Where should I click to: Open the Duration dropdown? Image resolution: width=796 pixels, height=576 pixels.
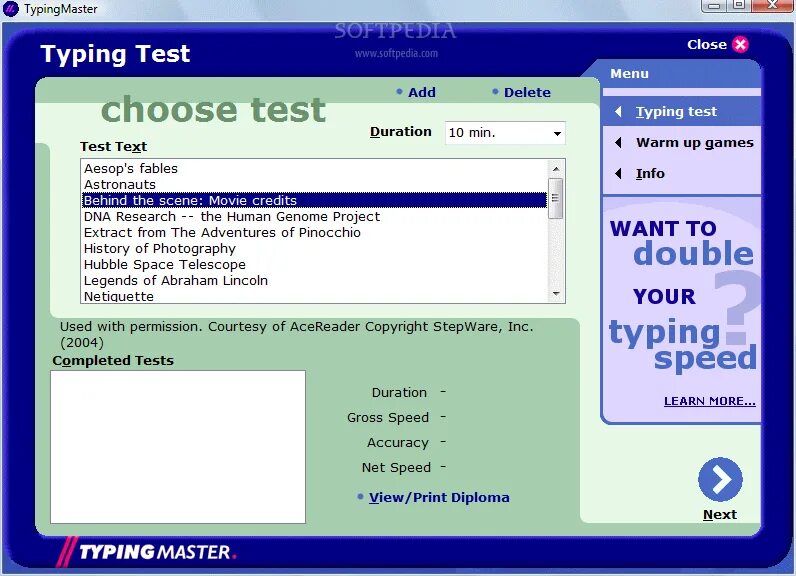(x=505, y=133)
